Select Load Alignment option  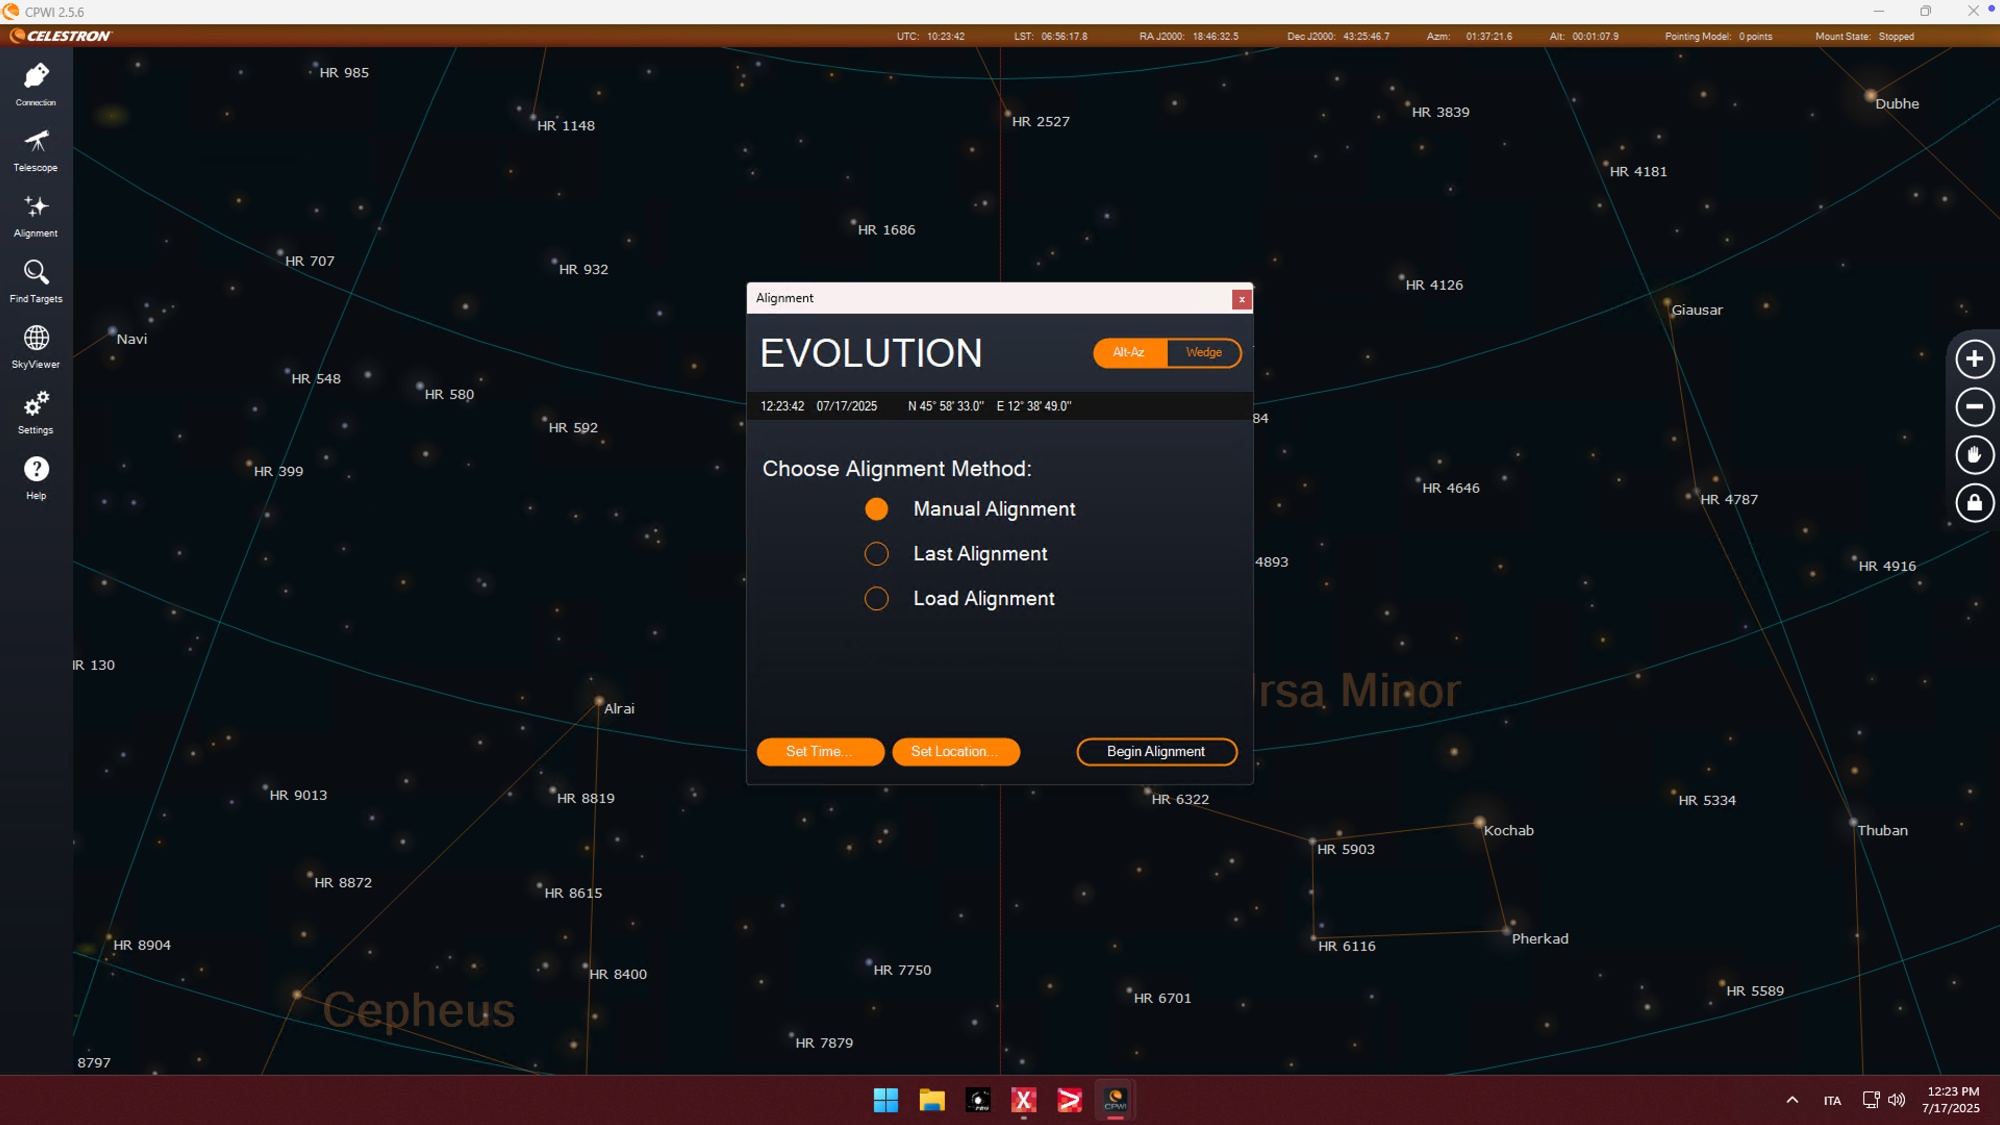click(959, 599)
